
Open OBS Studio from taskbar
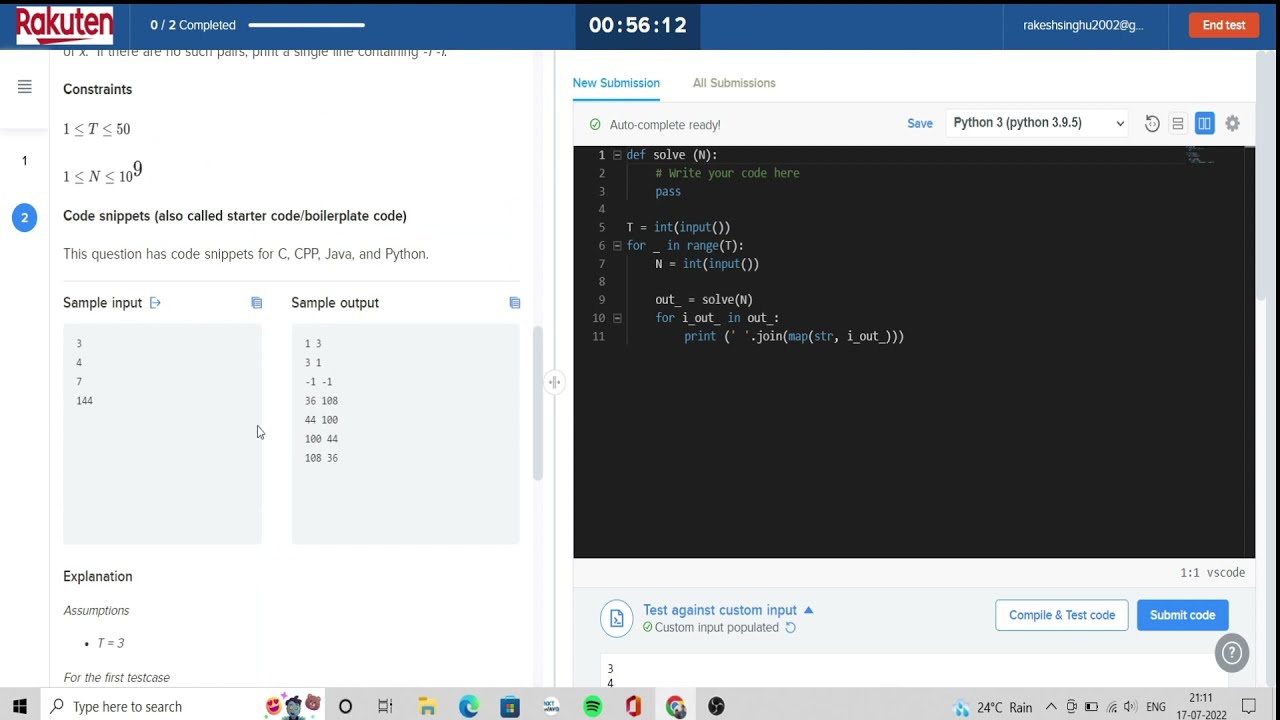tap(716, 707)
